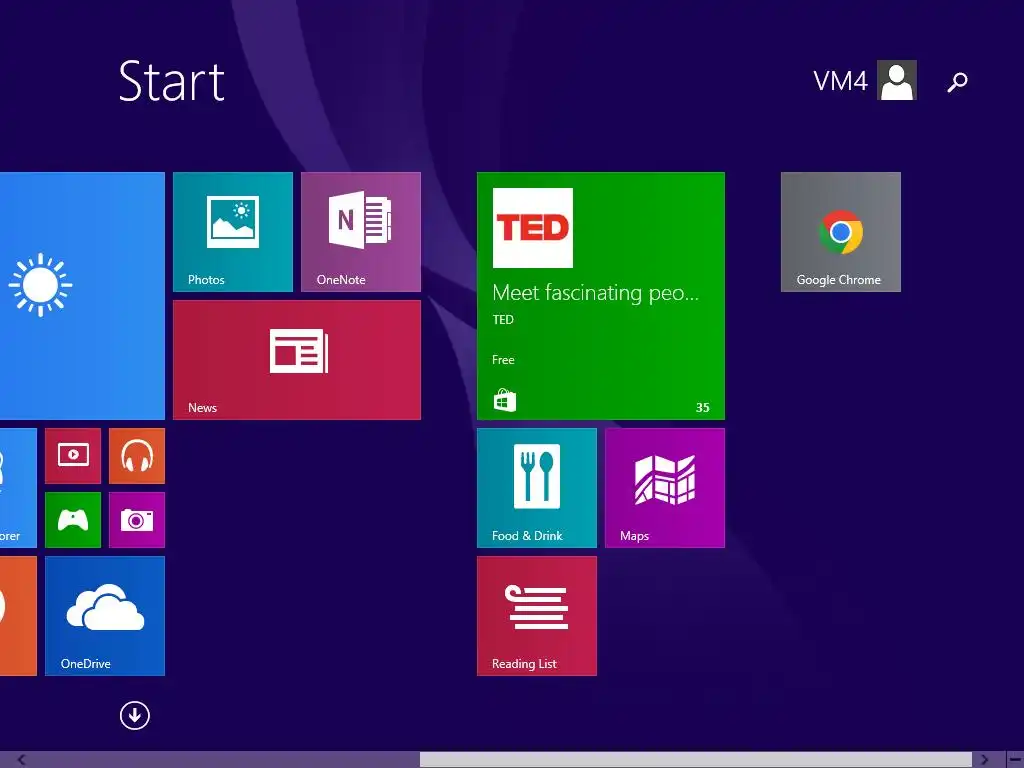1024x768 pixels.
Task: Click the scrollbar left arrow
Action: 21,760
